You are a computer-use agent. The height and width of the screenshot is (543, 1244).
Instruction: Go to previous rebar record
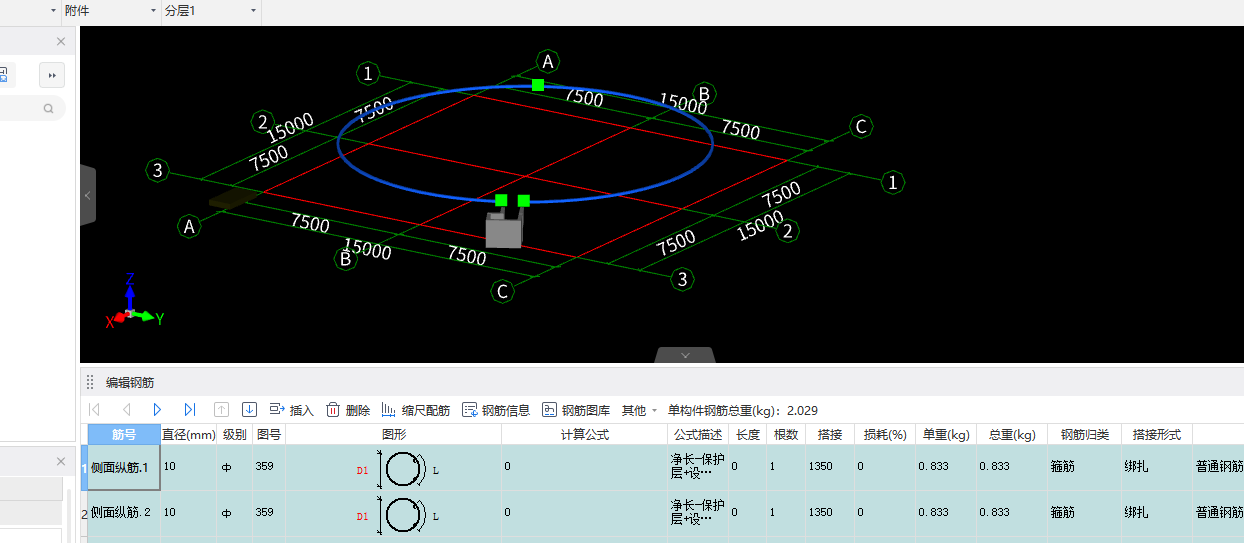click(x=126, y=410)
